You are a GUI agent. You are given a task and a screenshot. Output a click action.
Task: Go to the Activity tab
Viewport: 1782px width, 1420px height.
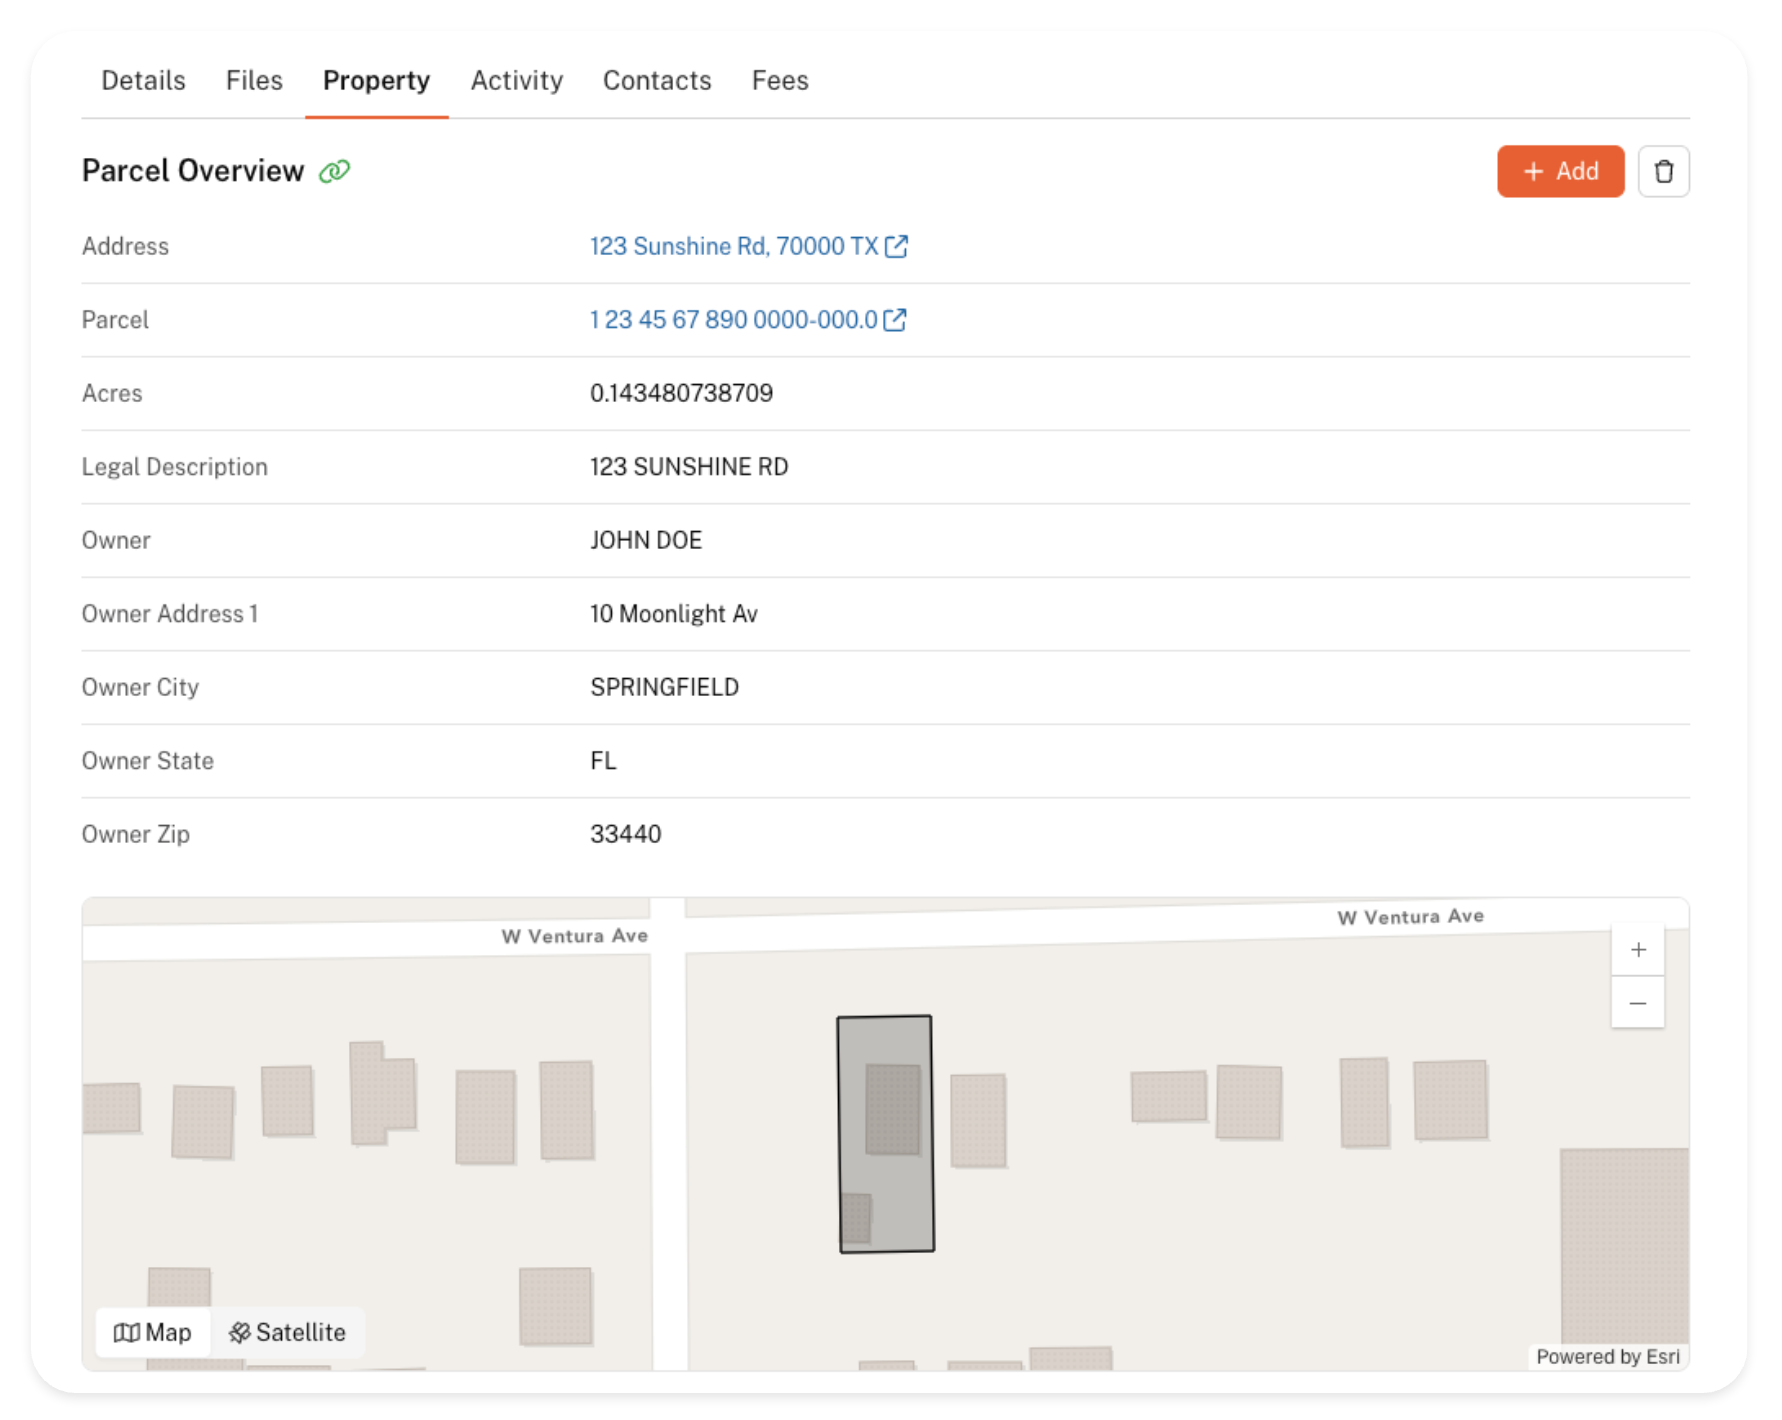517,80
